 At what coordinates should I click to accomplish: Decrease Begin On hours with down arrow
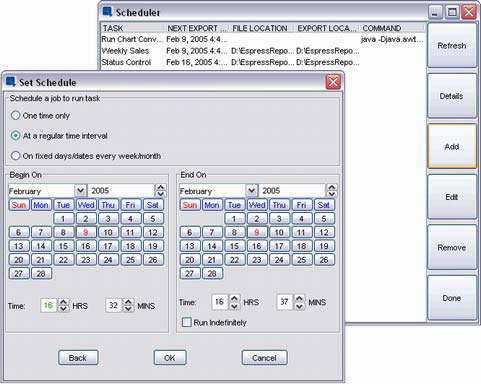(63, 309)
